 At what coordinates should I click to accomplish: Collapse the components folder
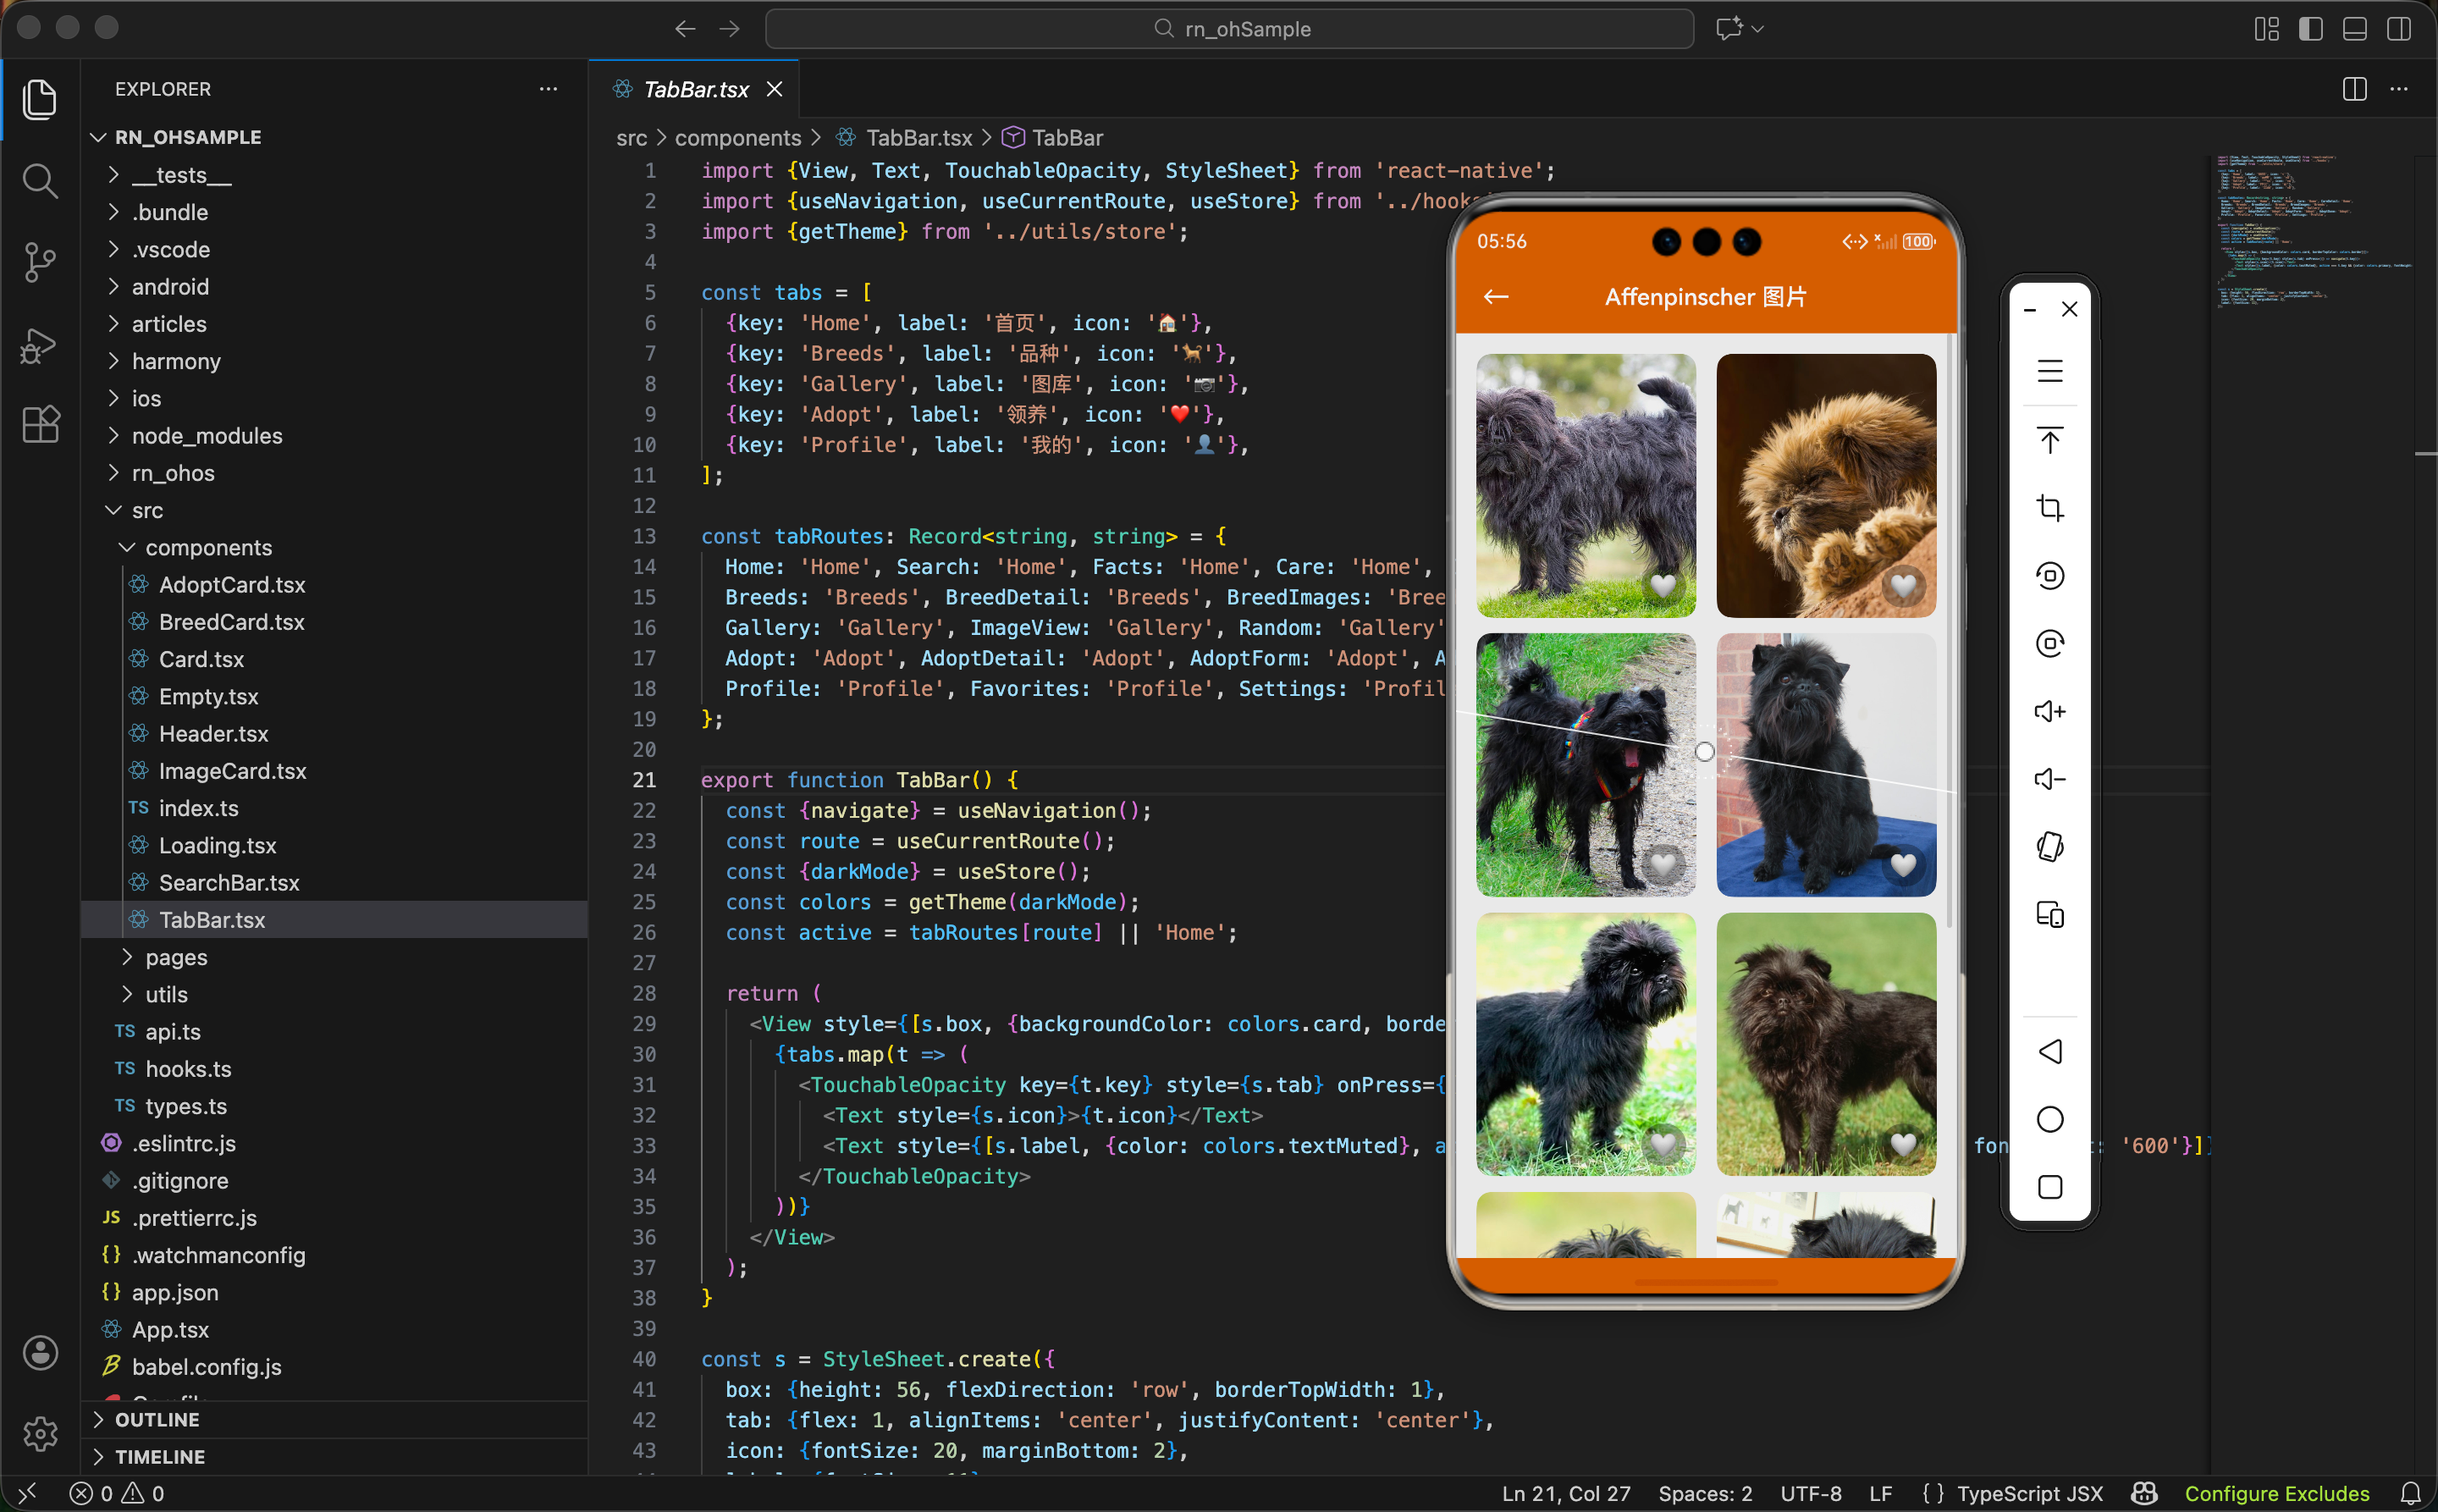pos(208,547)
